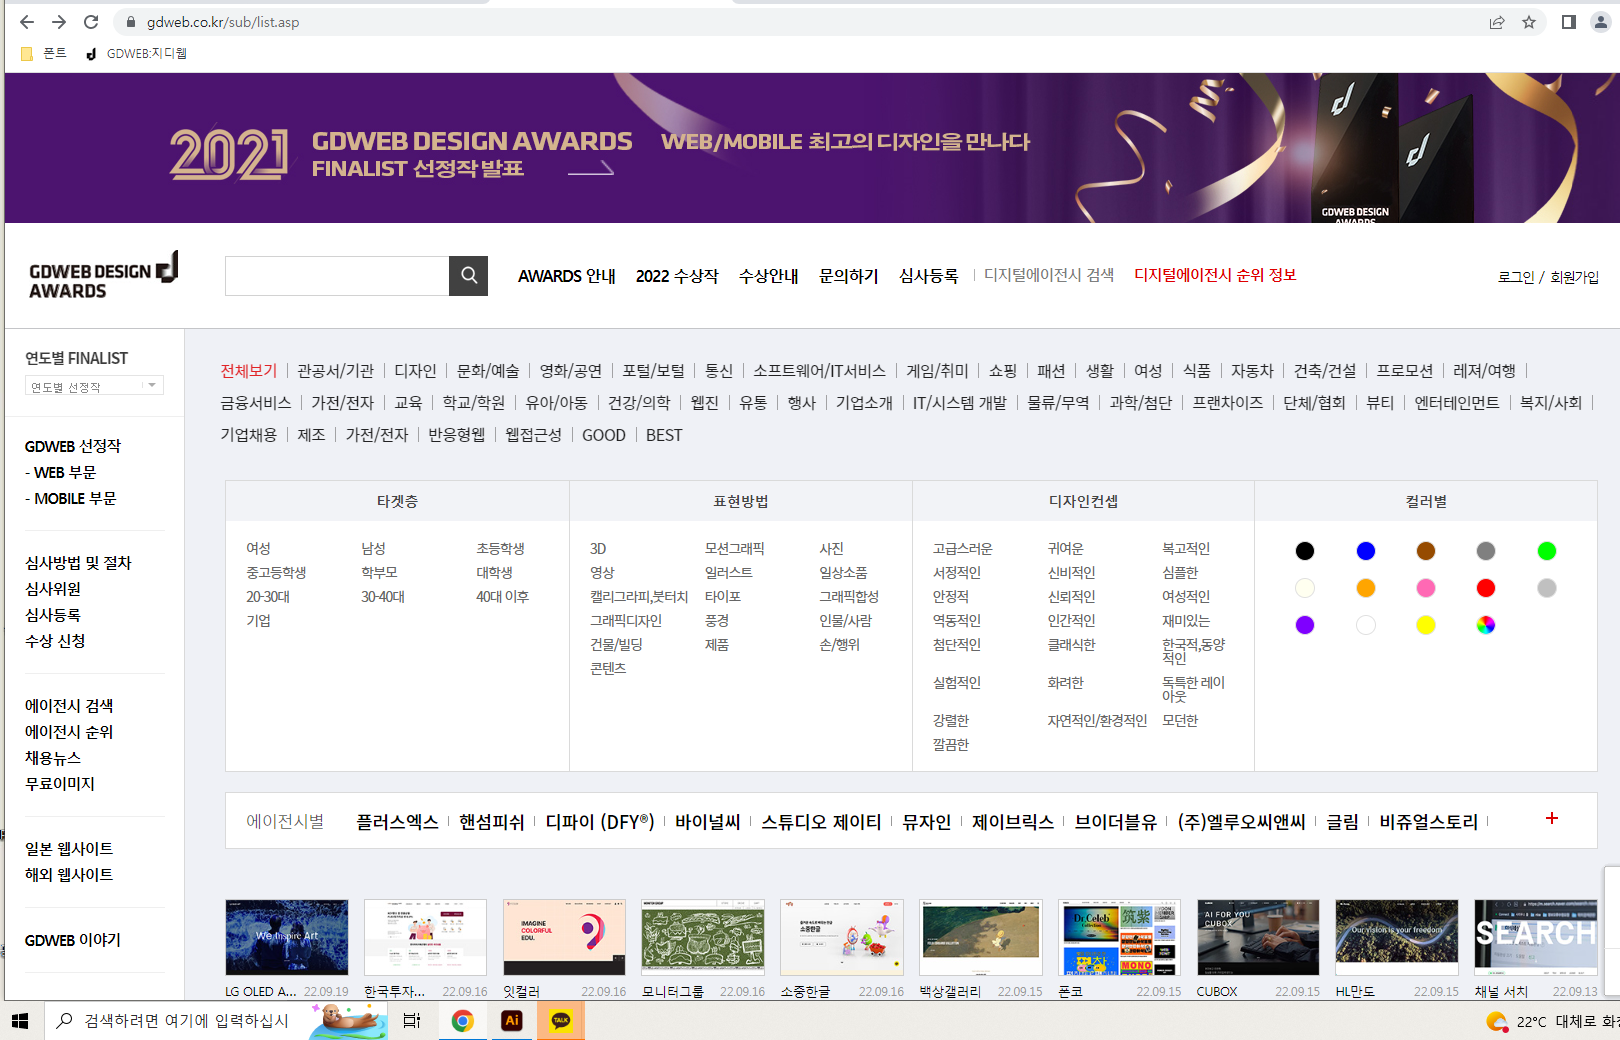
Task: Filter by 3D expression method
Action: 598,549
